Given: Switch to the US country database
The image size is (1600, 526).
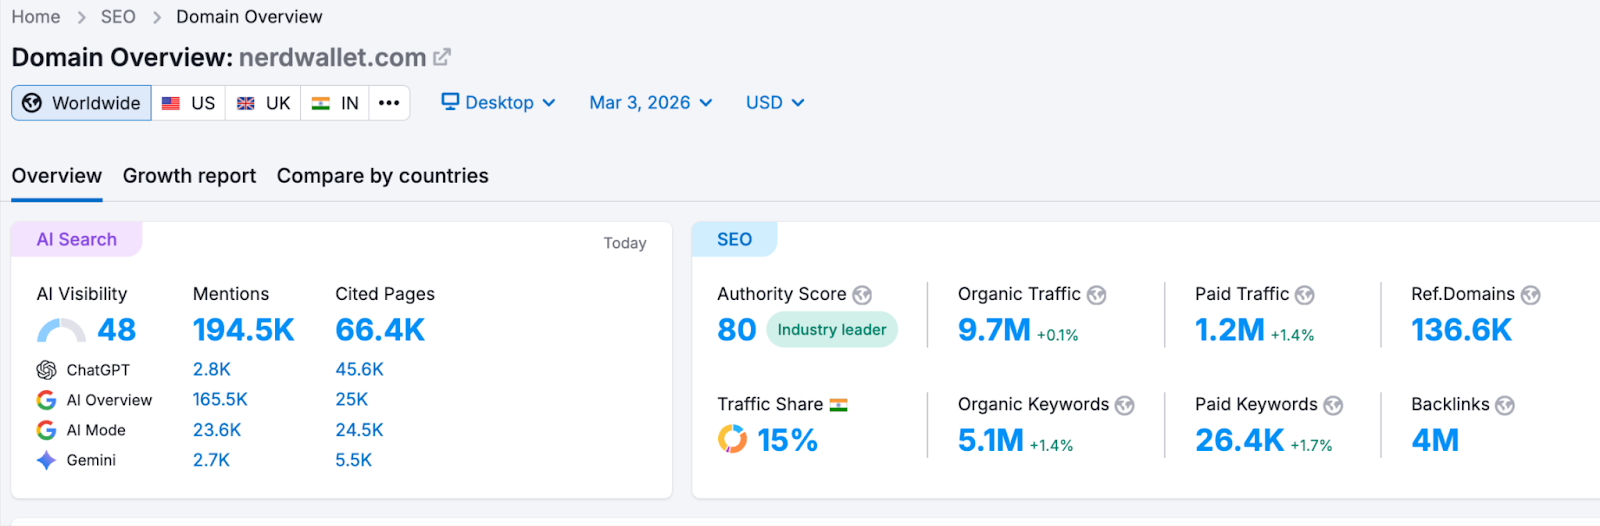Looking at the screenshot, I should point(189,103).
